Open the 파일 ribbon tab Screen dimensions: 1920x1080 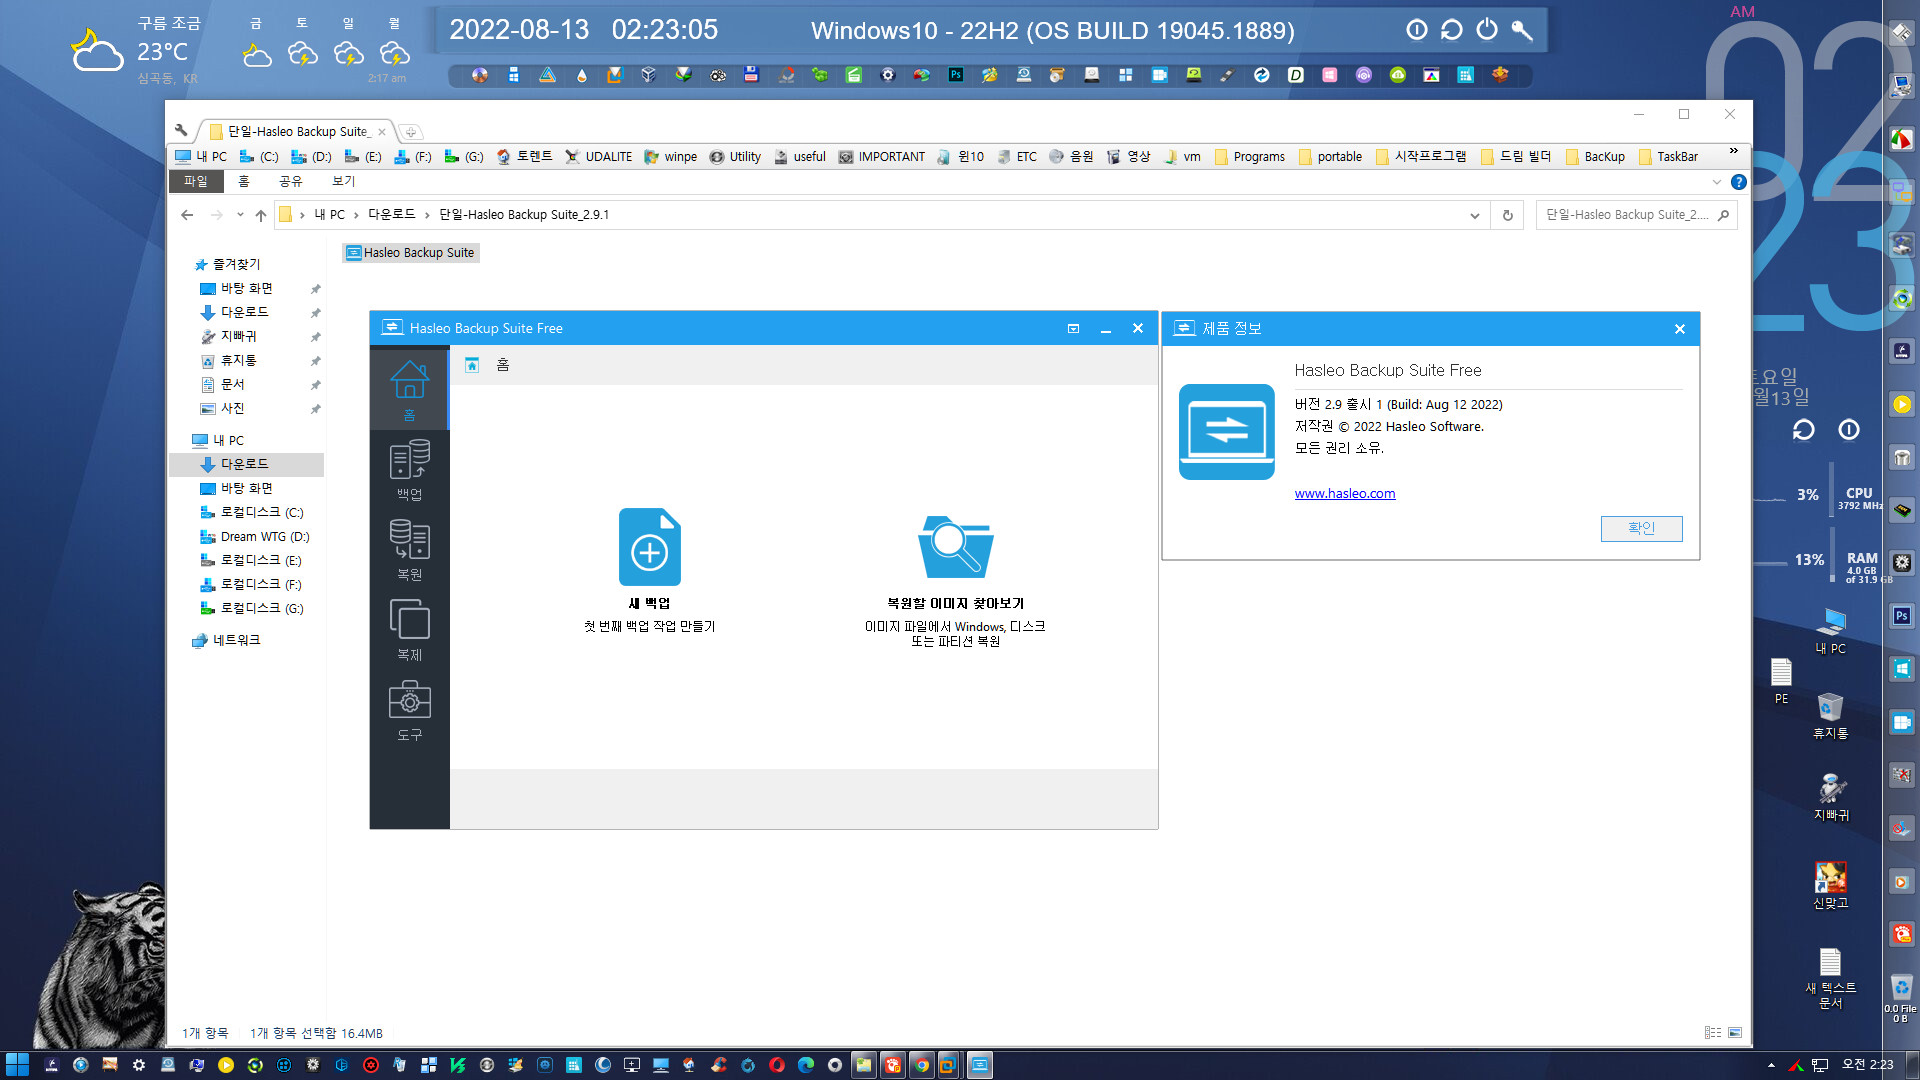tap(195, 181)
